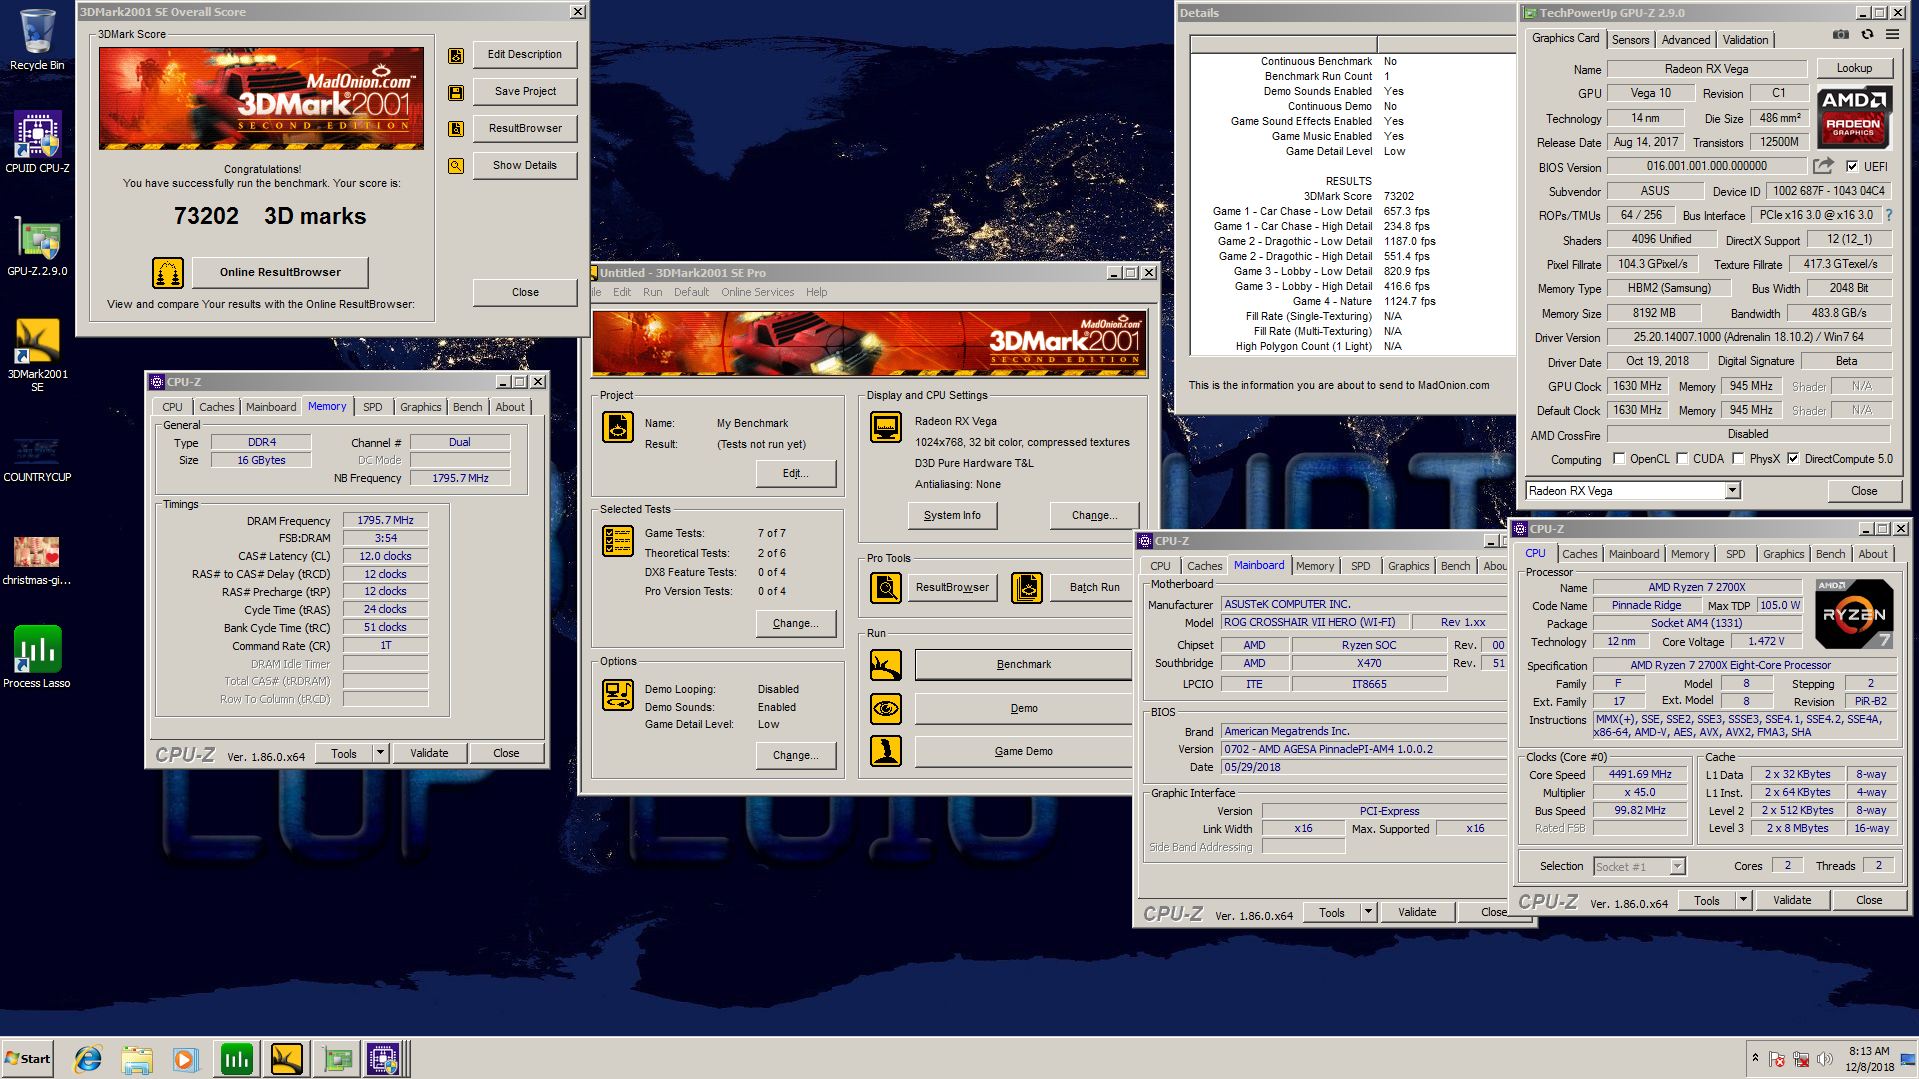Click the Game Demo joystick icon
This screenshot has width=1919, height=1079.
click(886, 751)
